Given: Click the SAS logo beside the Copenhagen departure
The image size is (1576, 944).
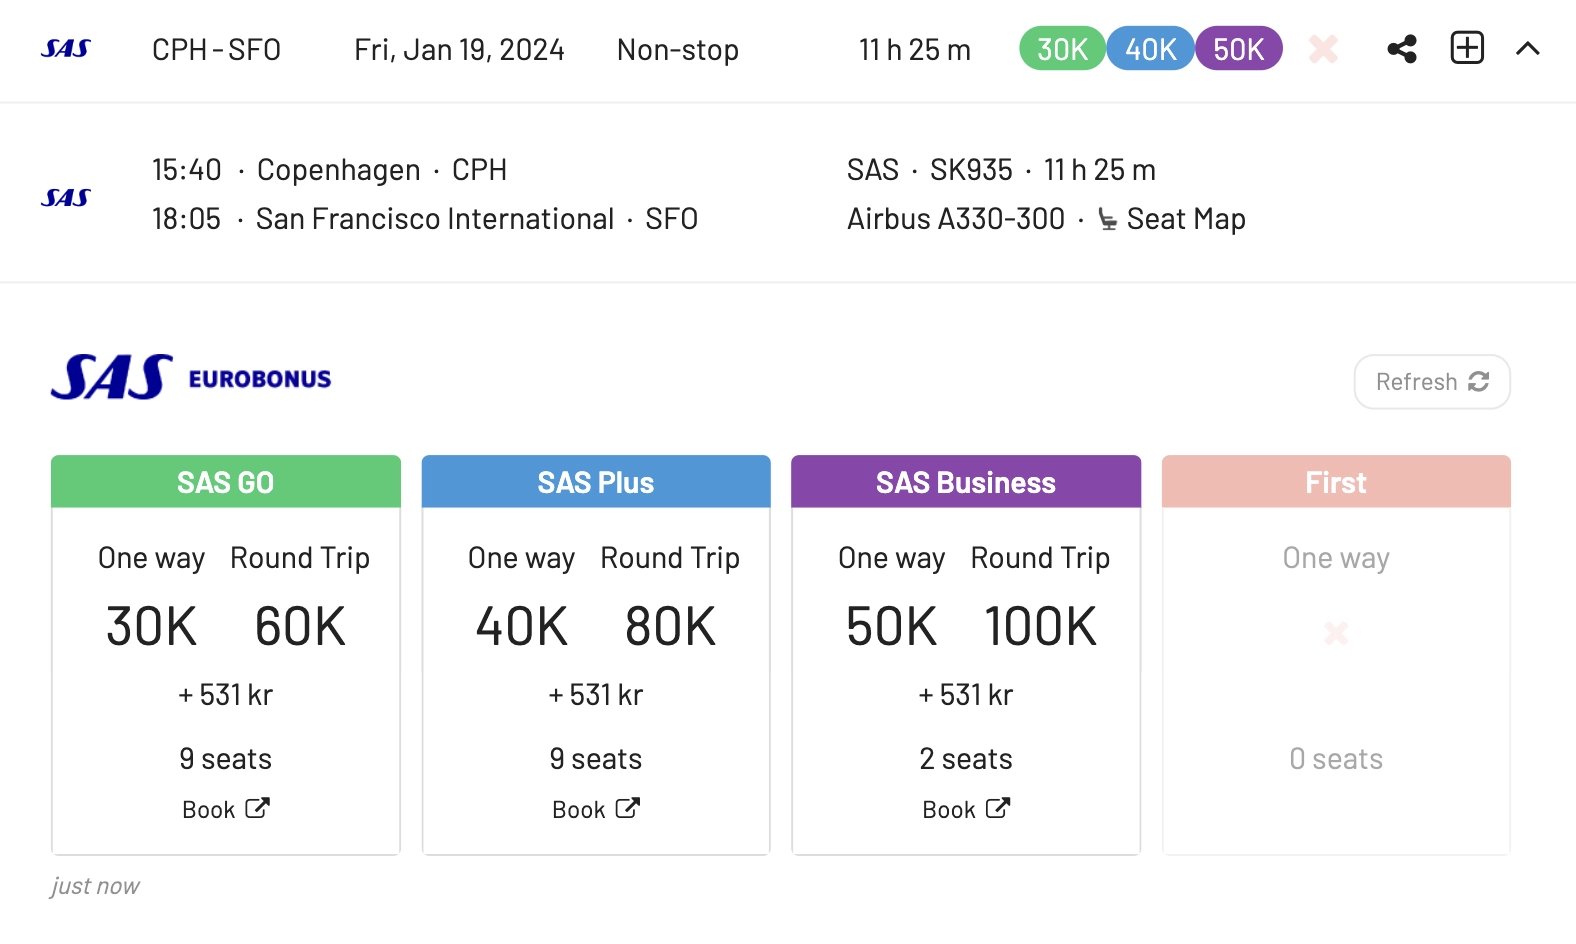Looking at the screenshot, I should click(66, 198).
